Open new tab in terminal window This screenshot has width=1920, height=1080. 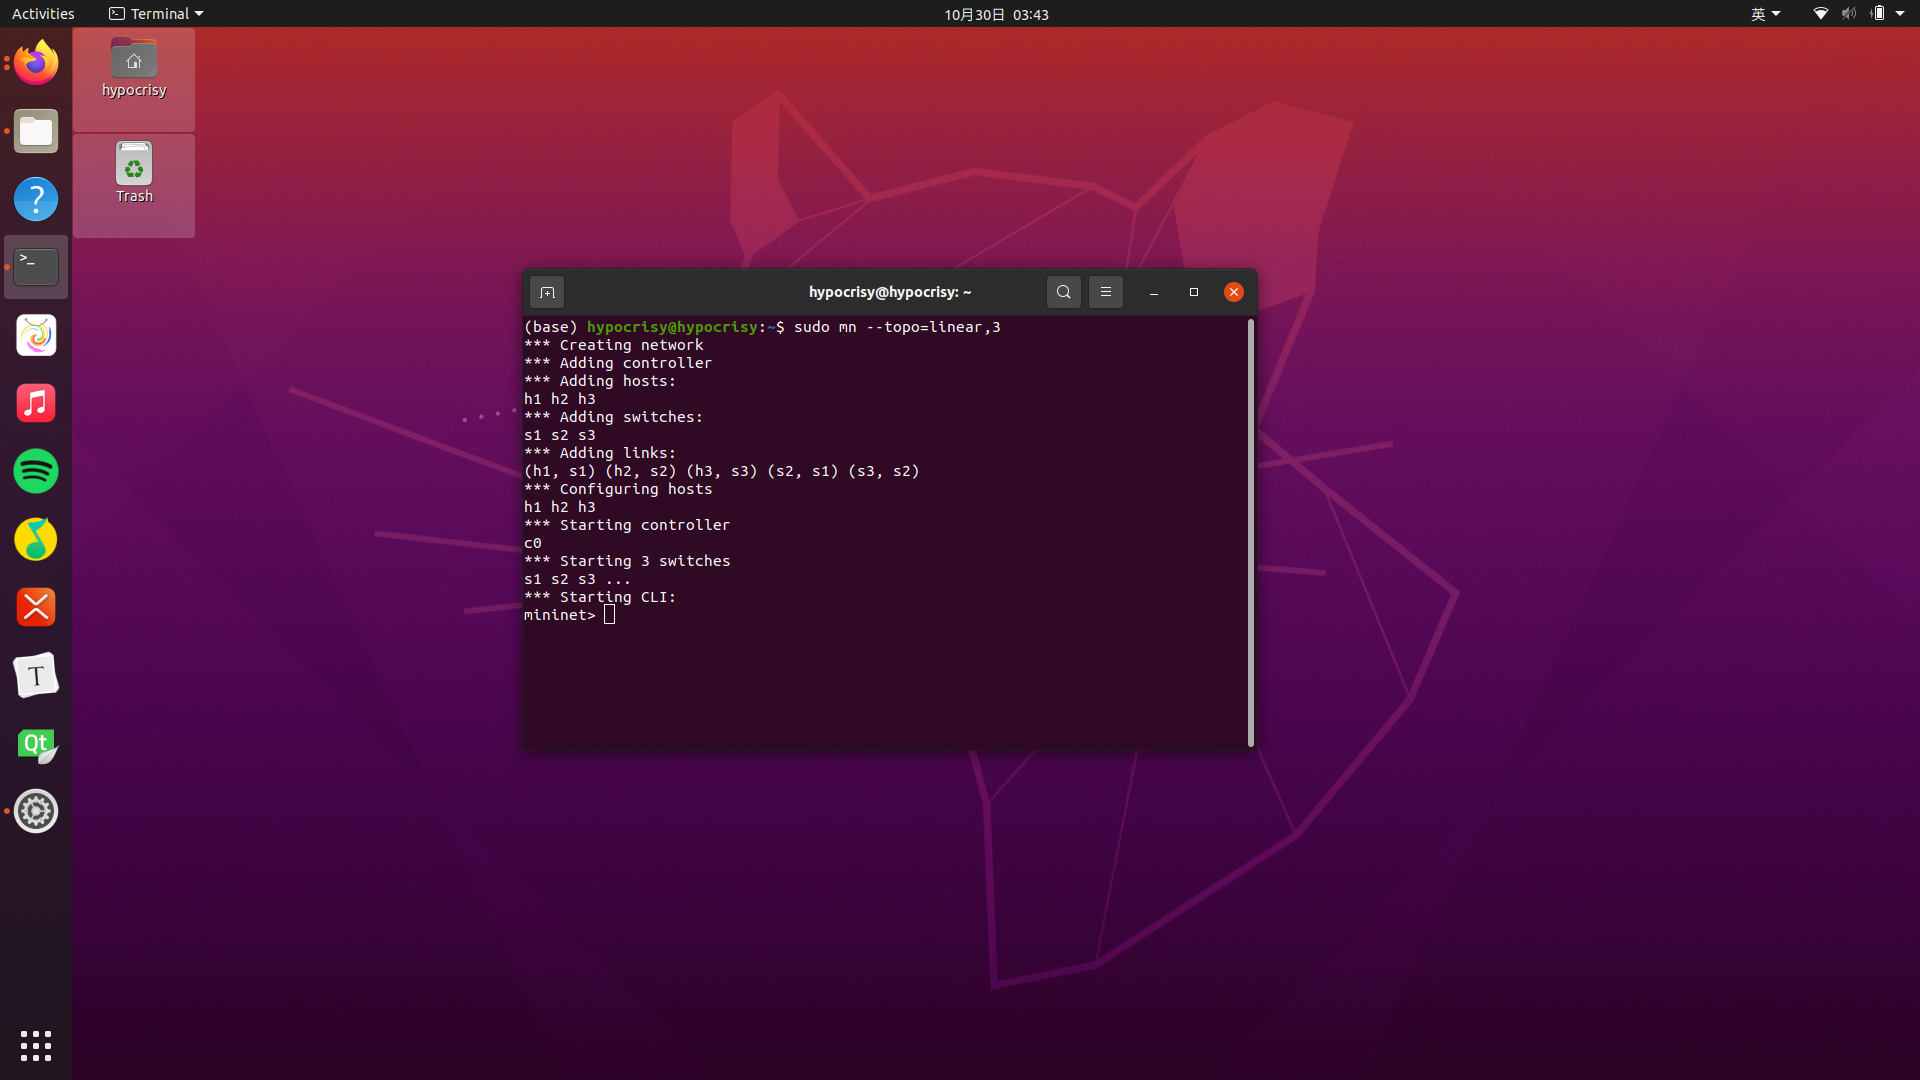point(547,292)
